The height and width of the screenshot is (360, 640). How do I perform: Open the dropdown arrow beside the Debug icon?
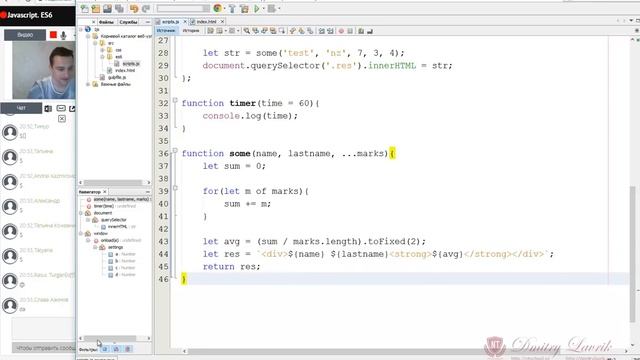coord(278,9)
